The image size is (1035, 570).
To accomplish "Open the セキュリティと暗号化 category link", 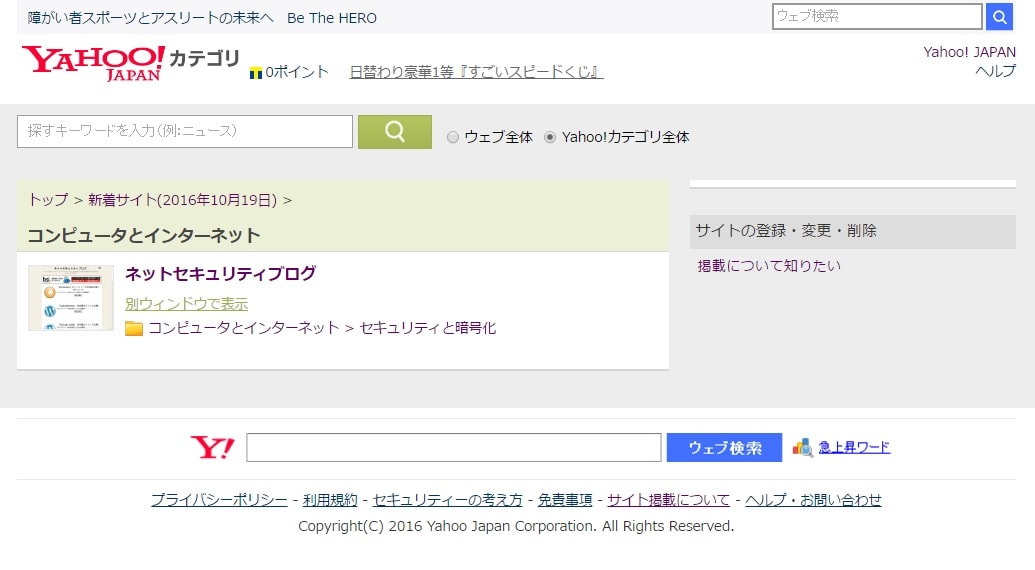I will pos(428,328).
